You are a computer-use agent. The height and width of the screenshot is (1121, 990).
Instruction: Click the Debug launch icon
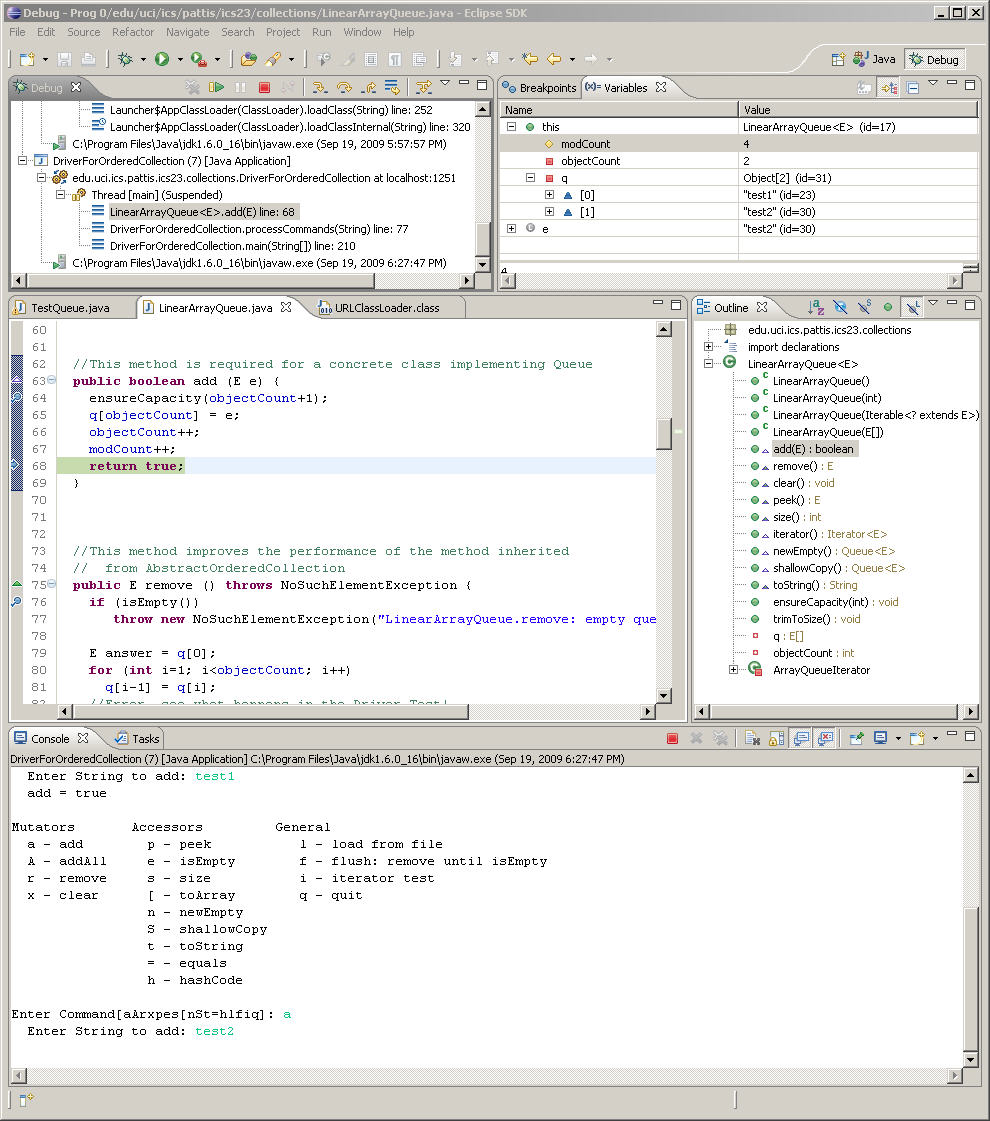click(x=124, y=59)
